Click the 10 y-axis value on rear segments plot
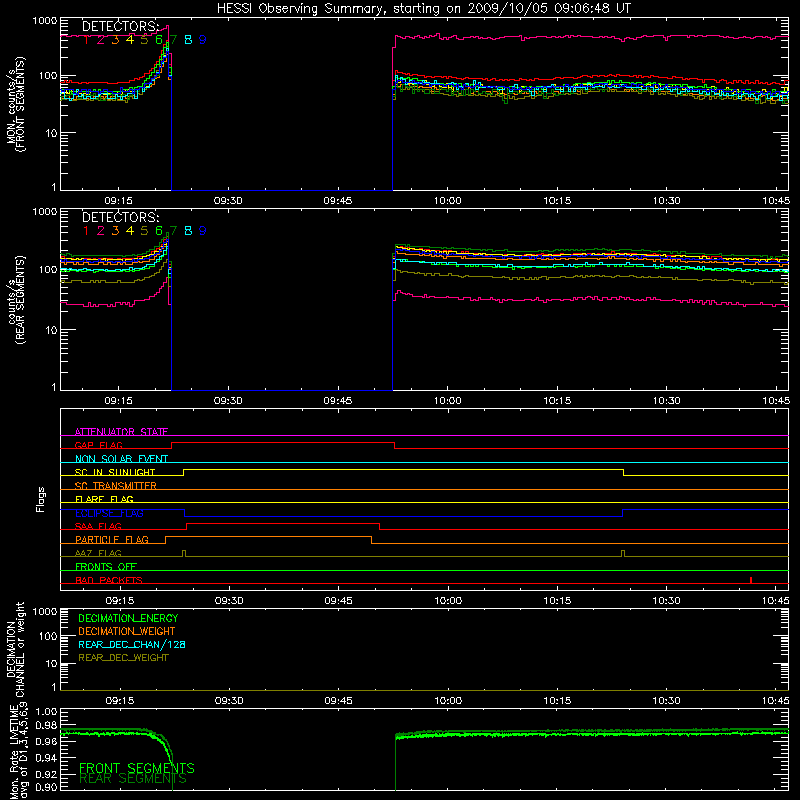Viewport: 800px width, 800px height. [x=51, y=330]
